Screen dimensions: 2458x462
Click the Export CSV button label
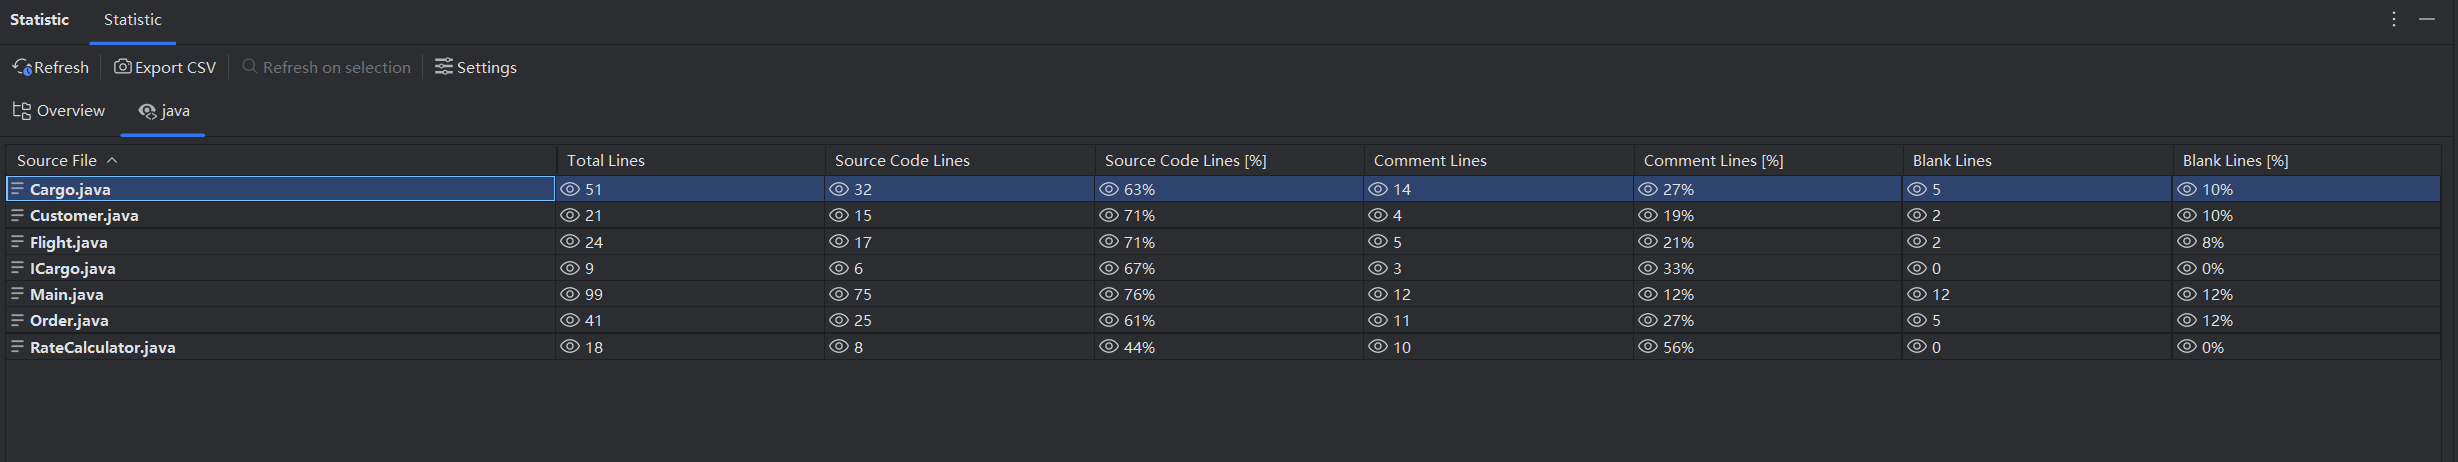click(x=175, y=67)
